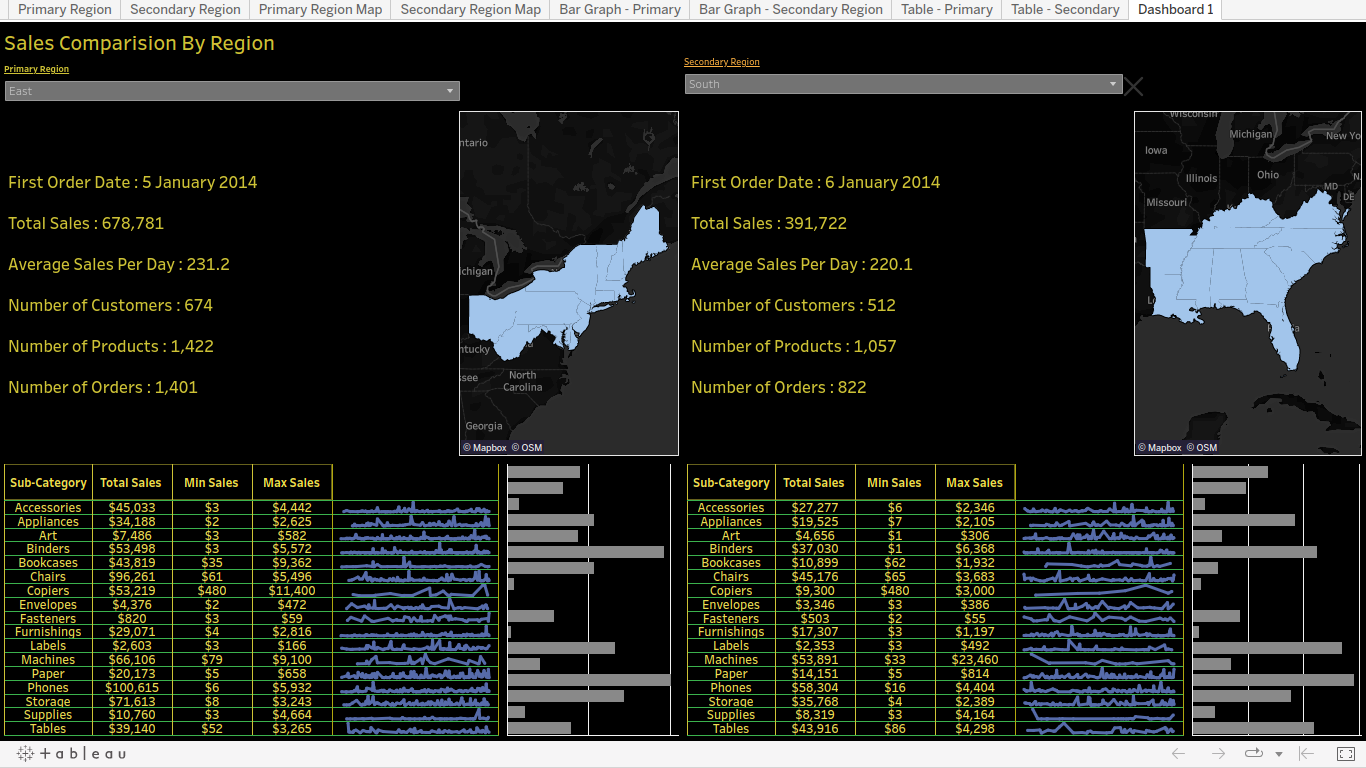This screenshot has width=1366, height=768.
Task: Click the $23,460 Machines max sales cell
Action: (975, 660)
